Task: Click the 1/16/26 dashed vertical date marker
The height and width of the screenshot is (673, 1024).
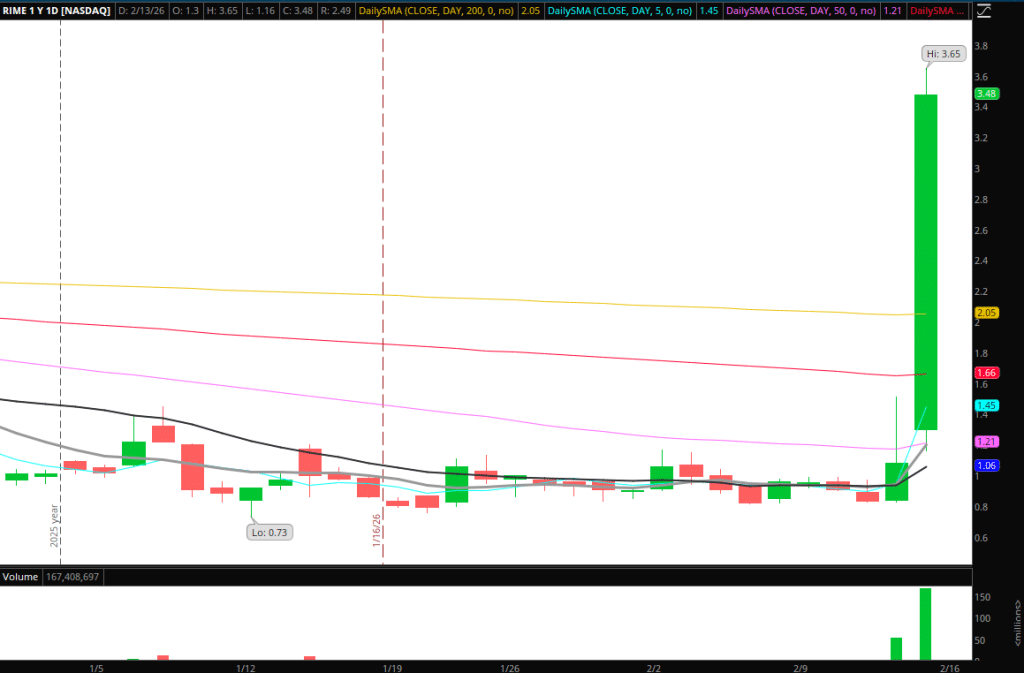Action: 384,300
